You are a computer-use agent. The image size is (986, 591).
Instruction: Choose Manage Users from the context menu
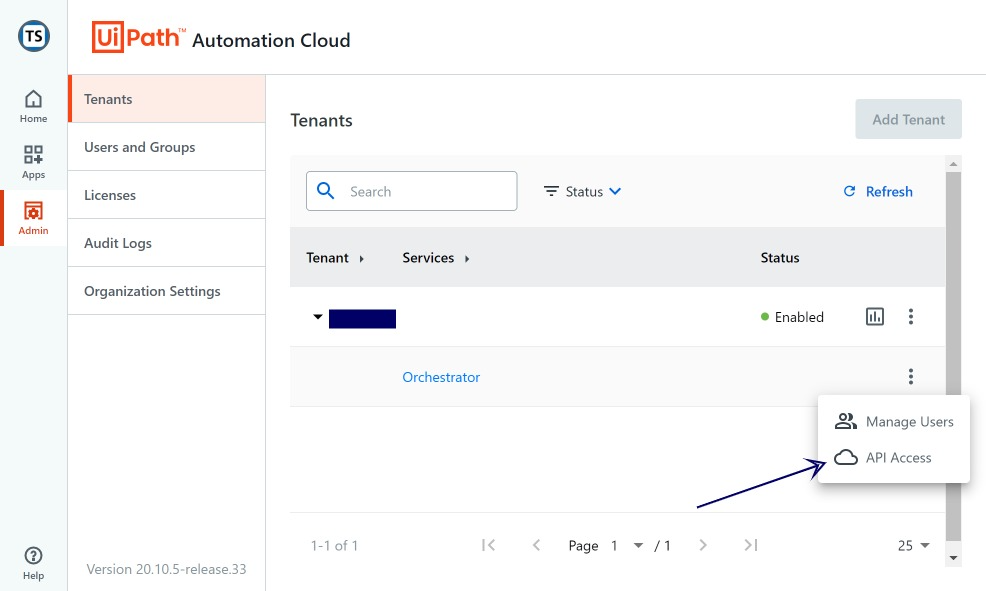pos(894,421)
